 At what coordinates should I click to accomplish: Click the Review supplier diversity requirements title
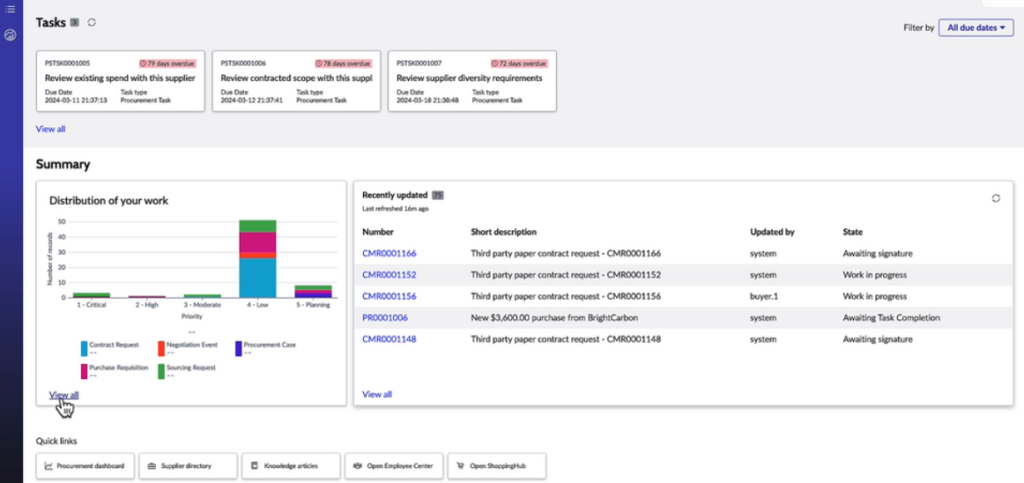pyautogui.click(x=470, y=78)
